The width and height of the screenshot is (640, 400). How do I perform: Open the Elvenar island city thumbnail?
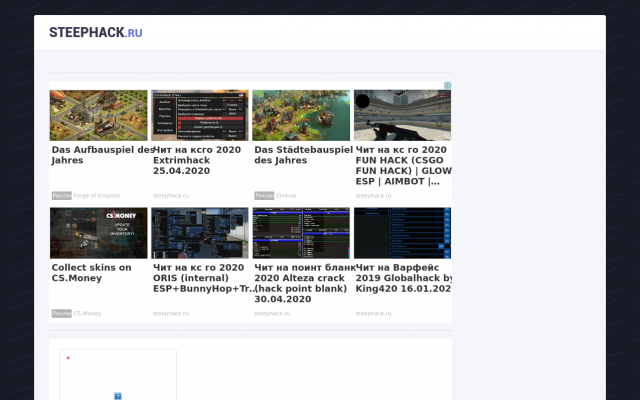pos(301,116)
